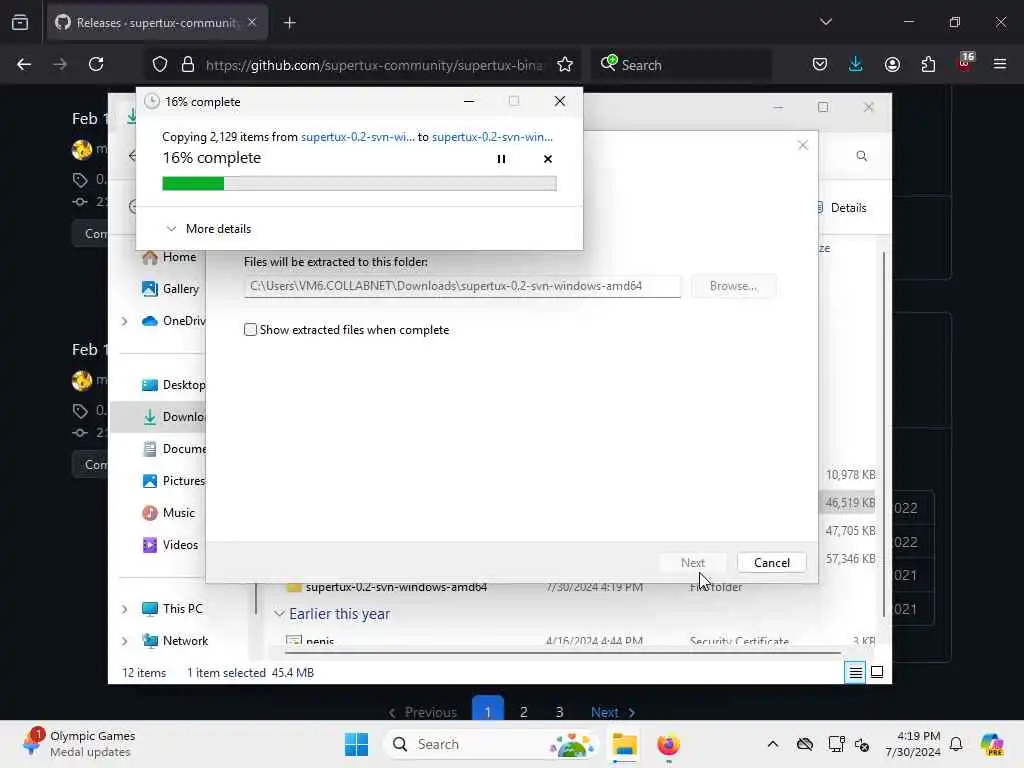Click Cancel in the extract dialog
This screenshot has width=1024, height=768.
[x=771, y=562]
